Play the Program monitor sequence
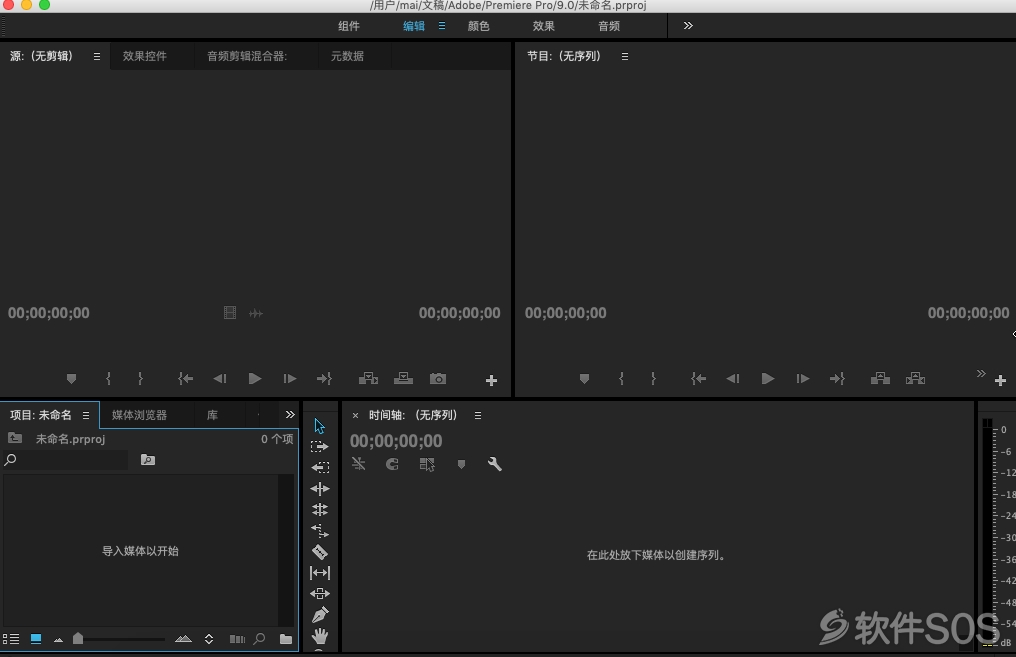The image size is (1016, 657). click(x=768, y=378)
